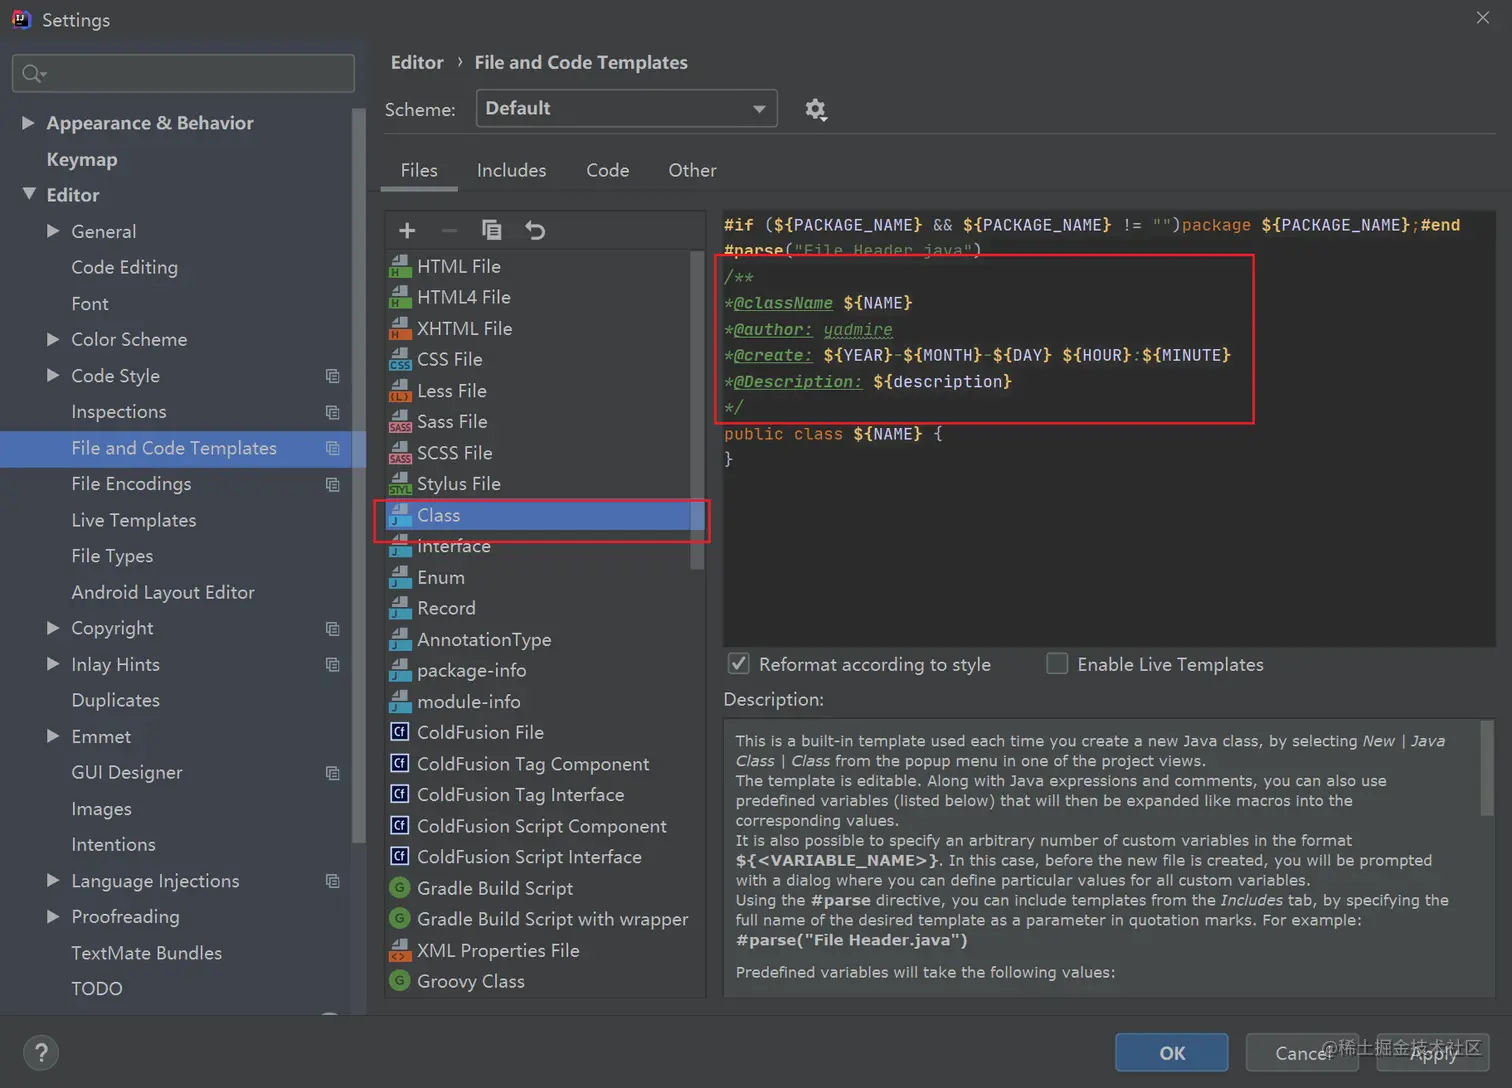Select Live Templates in settings tree
This screenshot has height=1088, width=1512.
[134, 520]
